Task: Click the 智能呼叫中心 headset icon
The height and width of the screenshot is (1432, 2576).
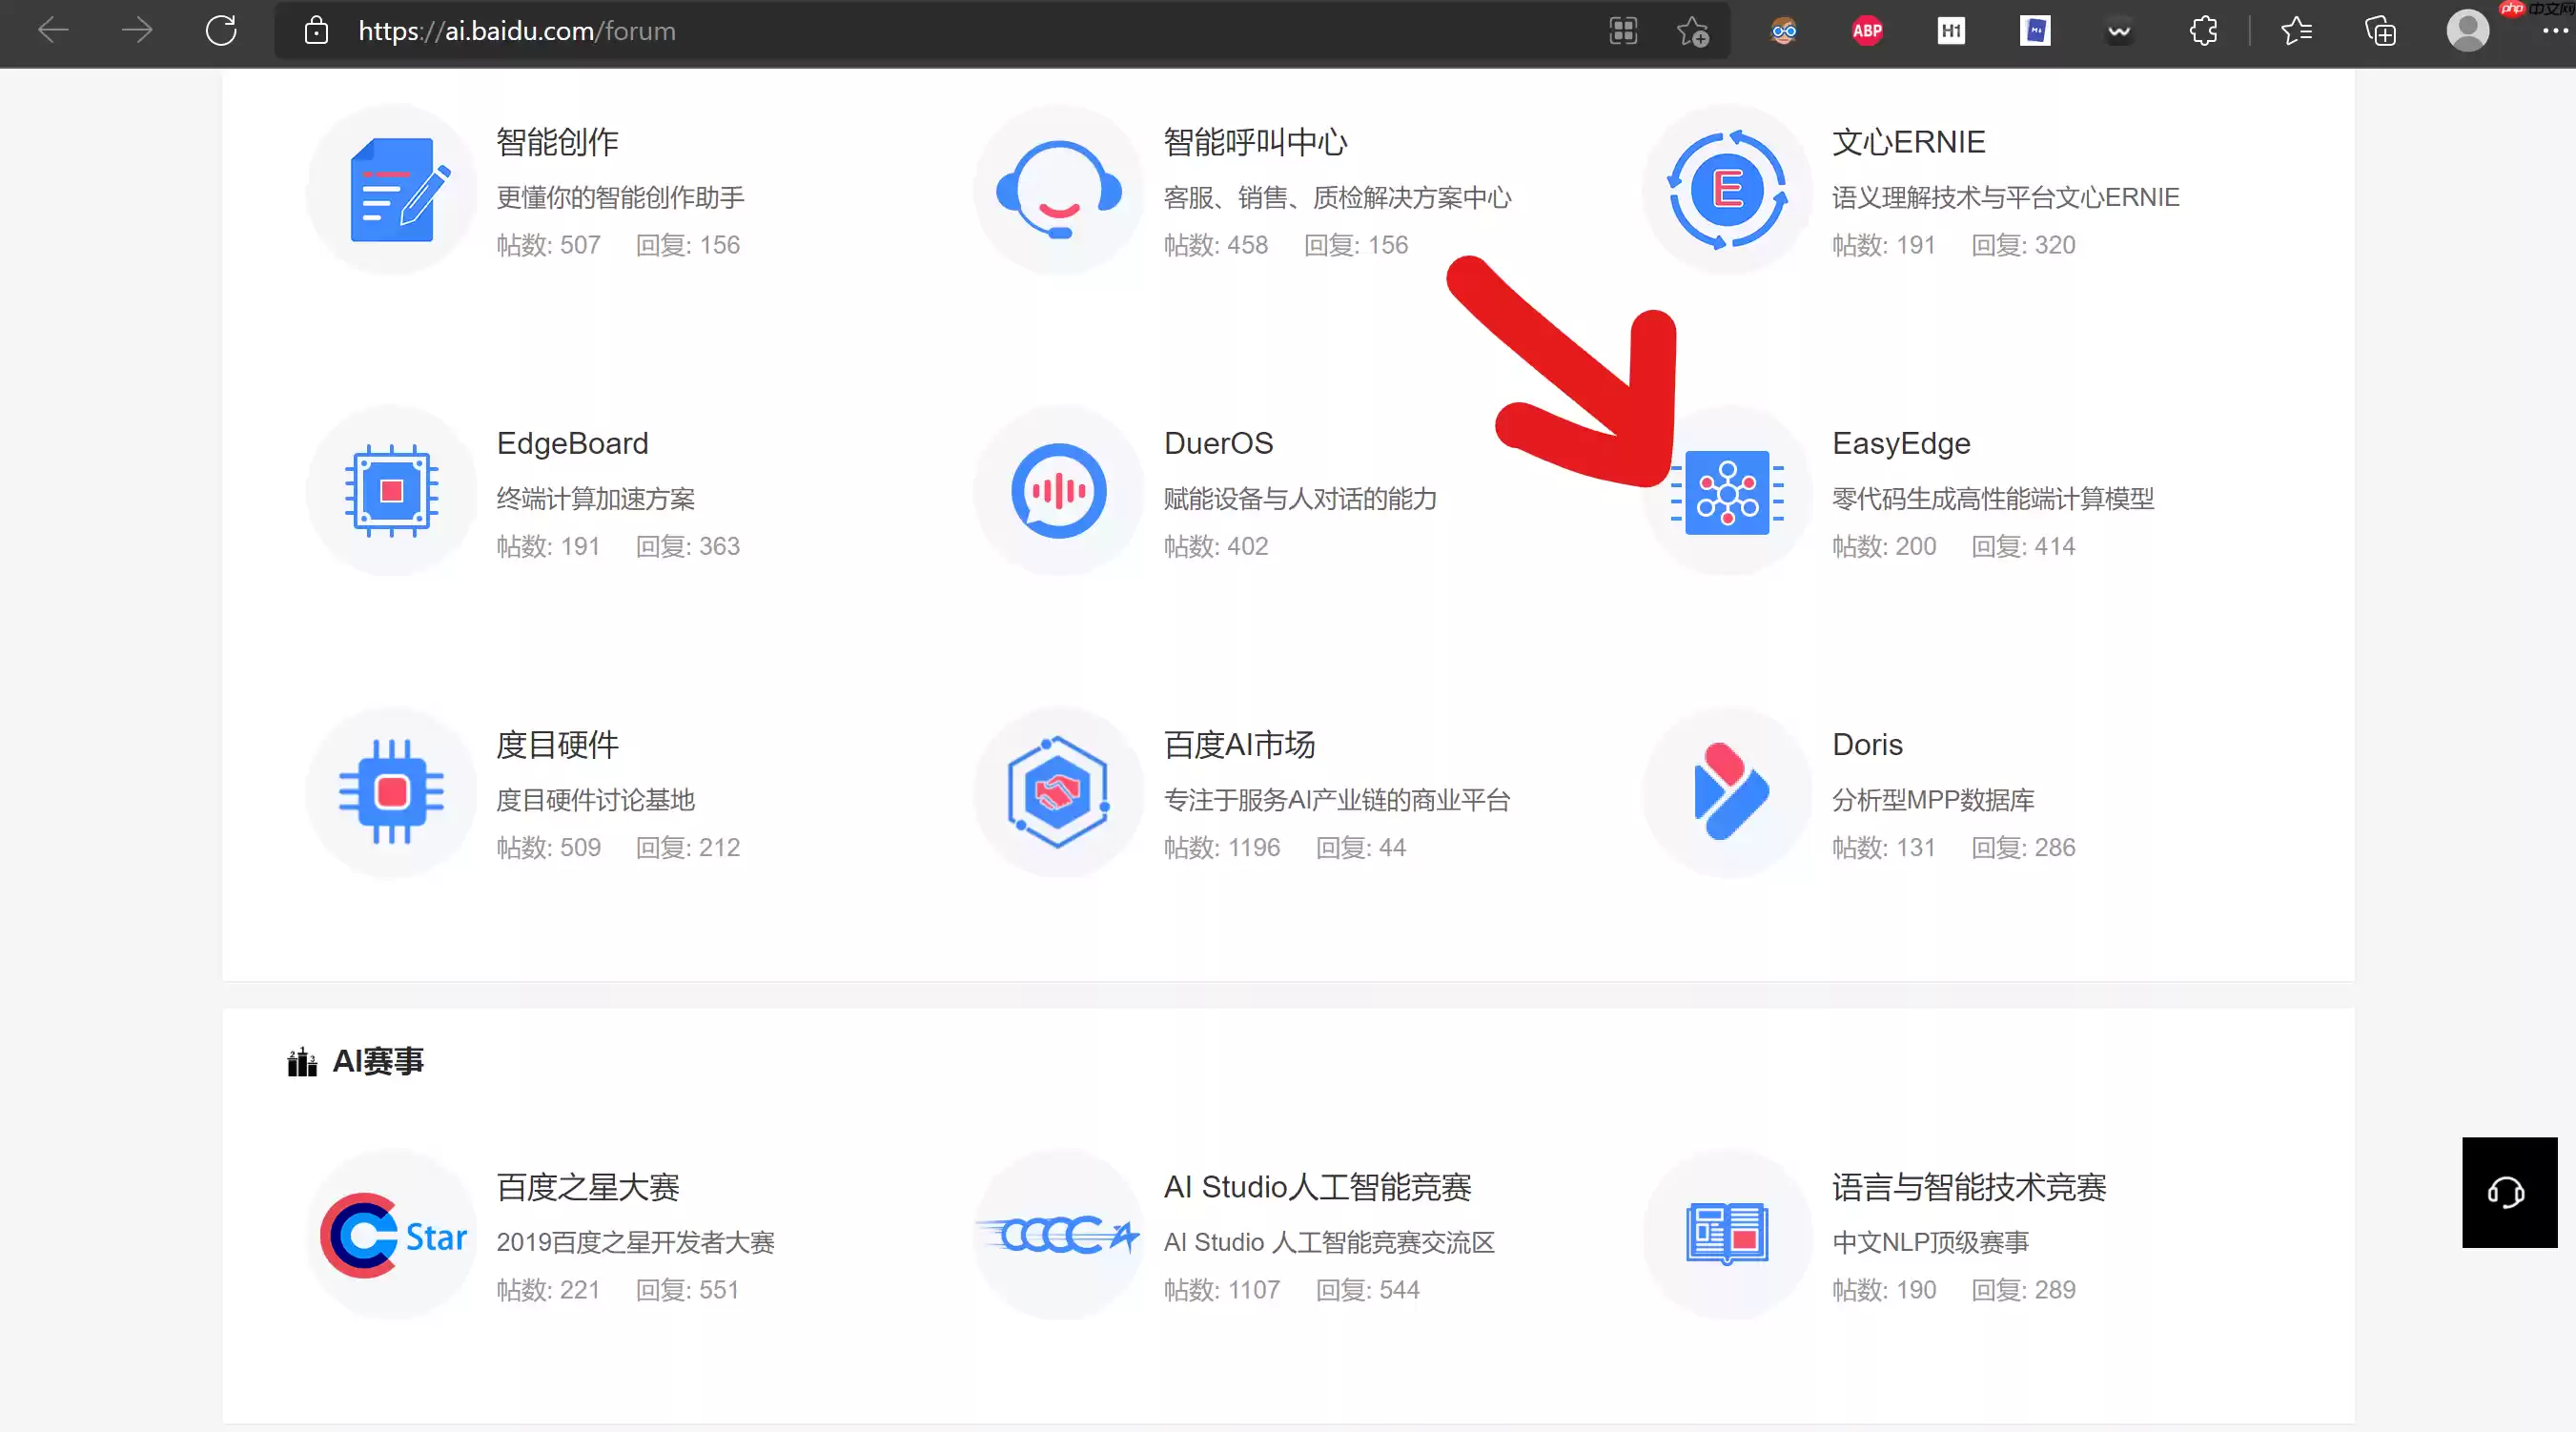Action: 1057,189
